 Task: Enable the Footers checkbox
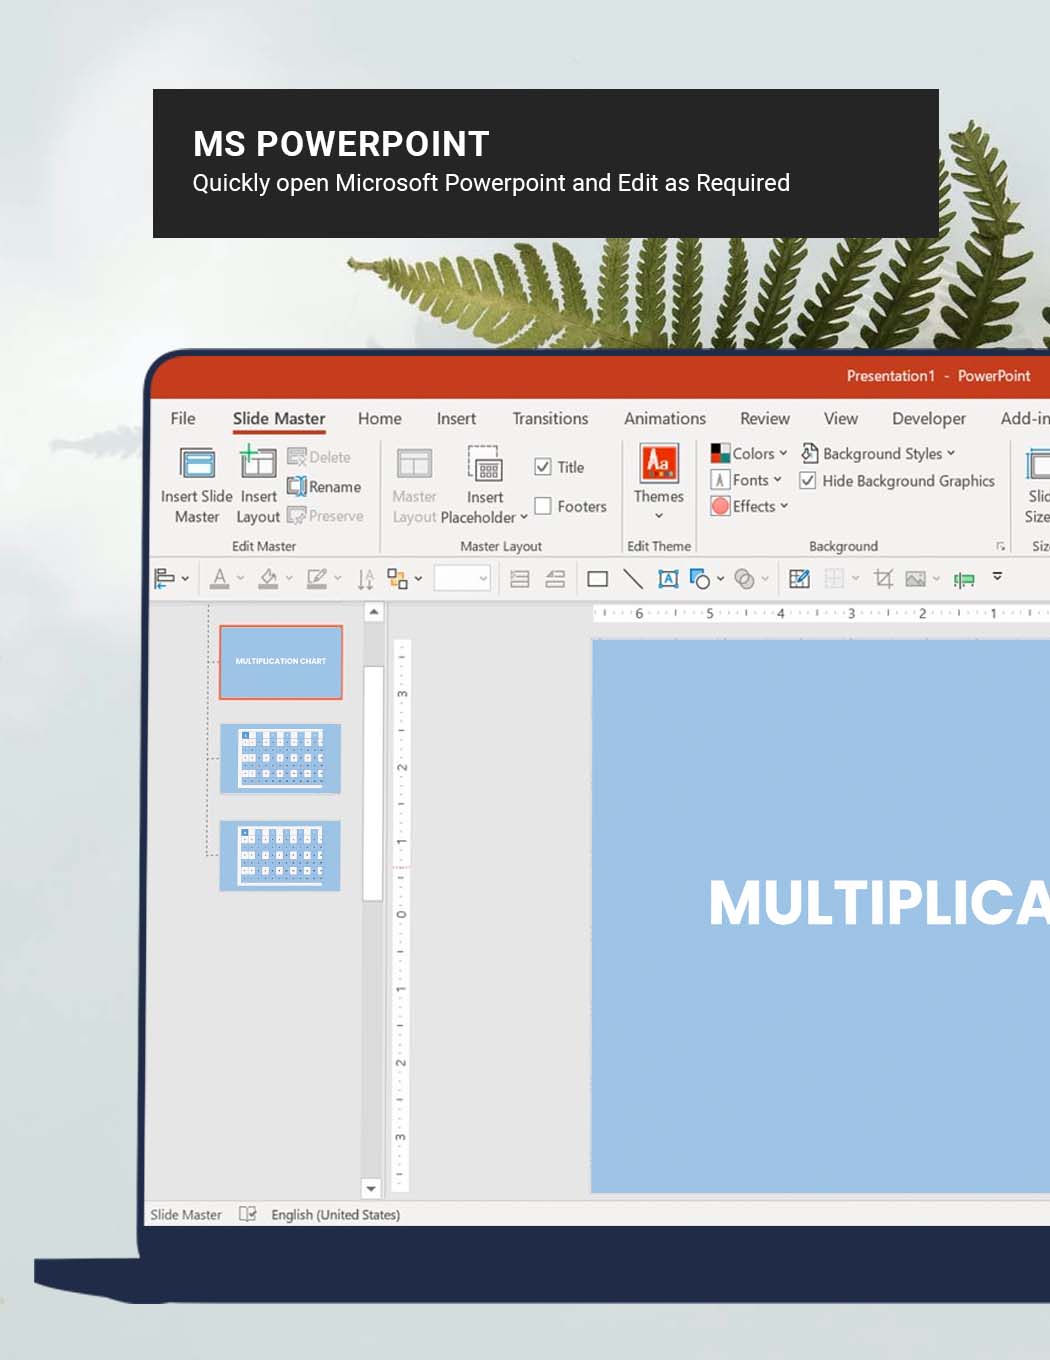pyautogui.click(x=543, y=506)
